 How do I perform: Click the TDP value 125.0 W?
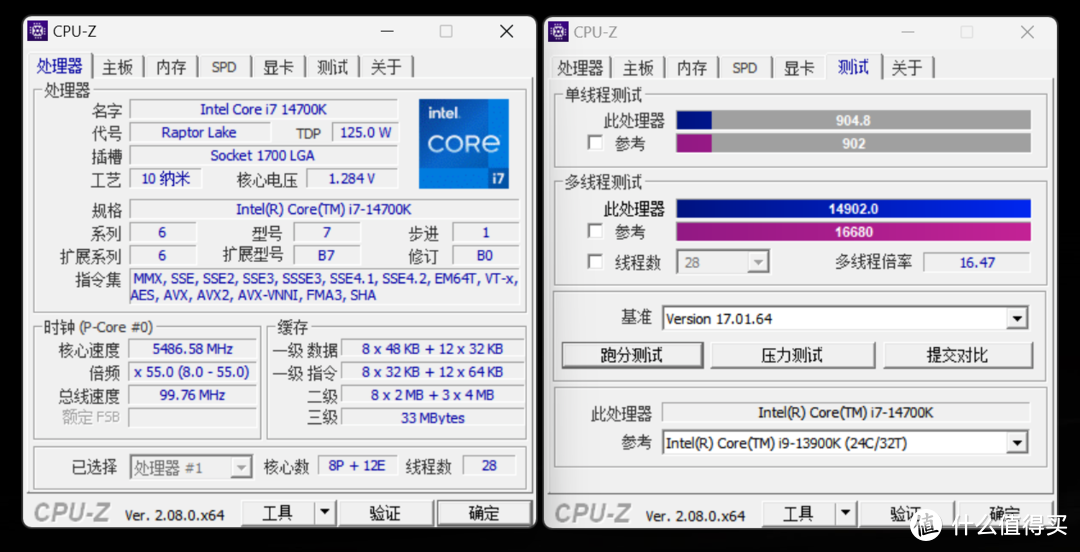tap(365, 132)
